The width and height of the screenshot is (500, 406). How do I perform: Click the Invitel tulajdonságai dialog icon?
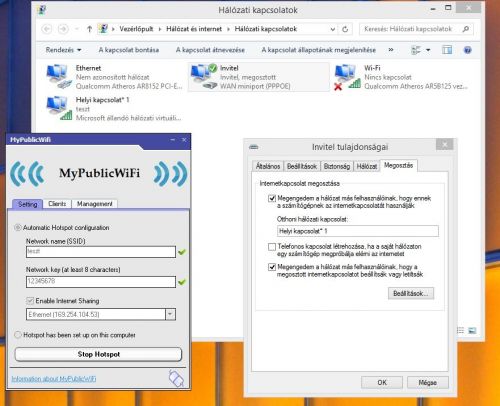point(254,147)
